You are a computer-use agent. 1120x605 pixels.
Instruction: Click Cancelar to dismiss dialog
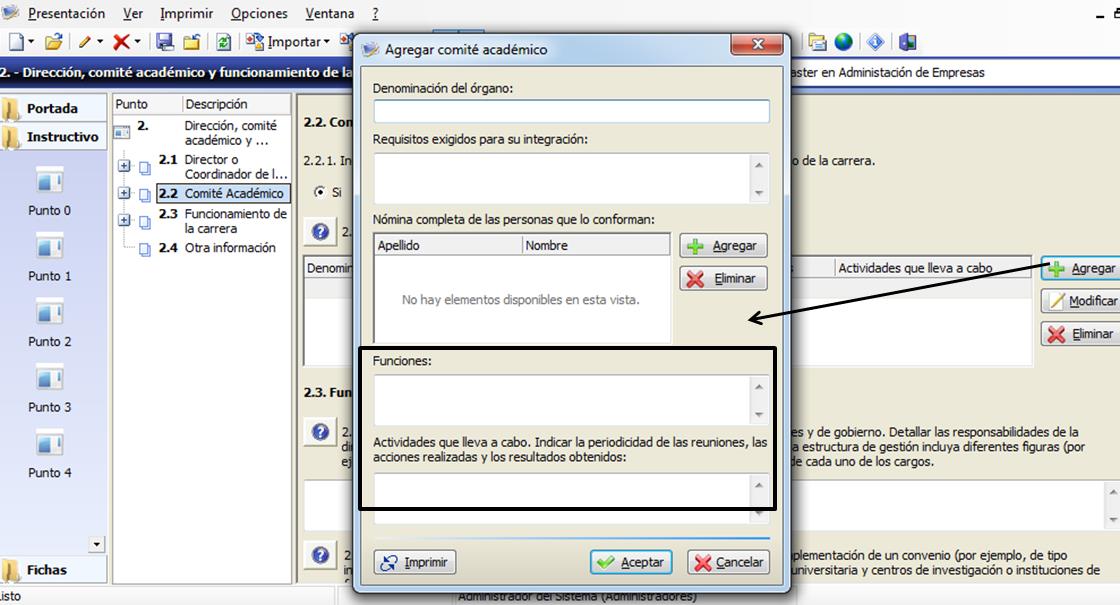point(729,562)
